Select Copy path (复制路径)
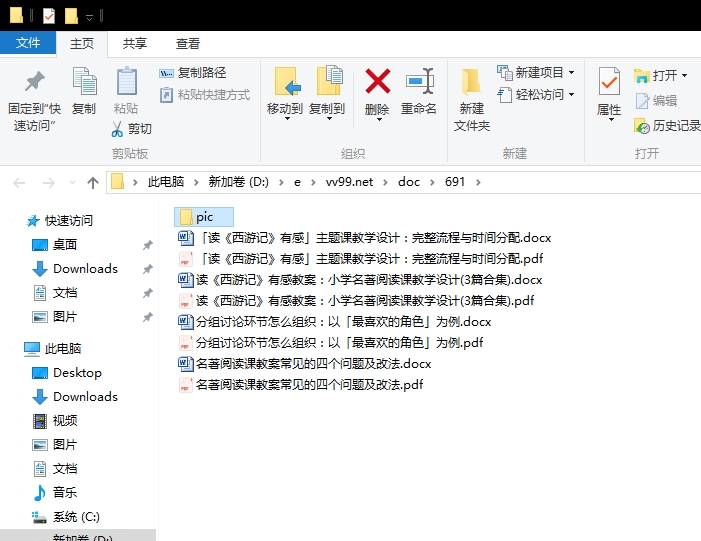 [193, 73]
